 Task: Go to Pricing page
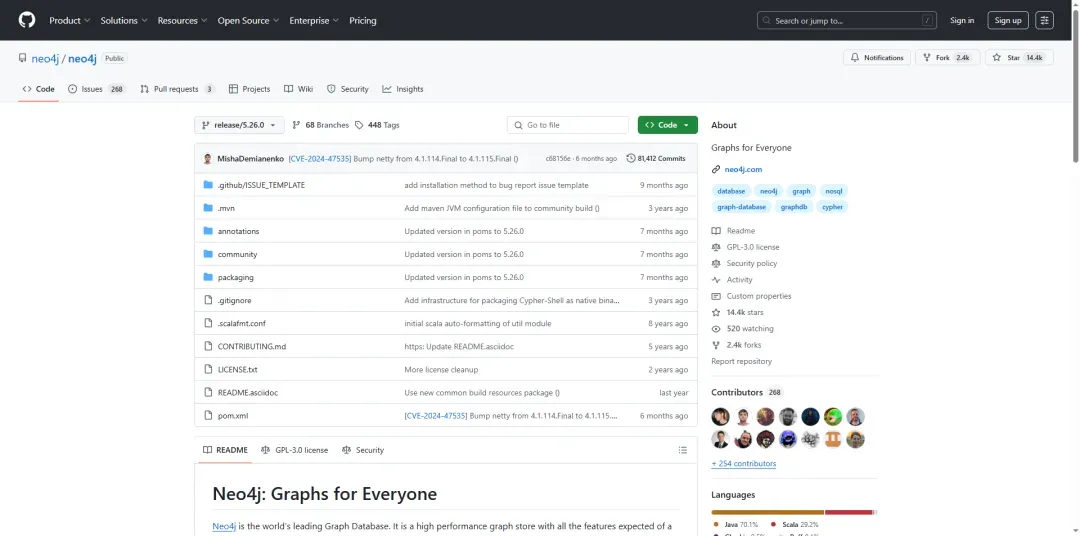point(363,21)
